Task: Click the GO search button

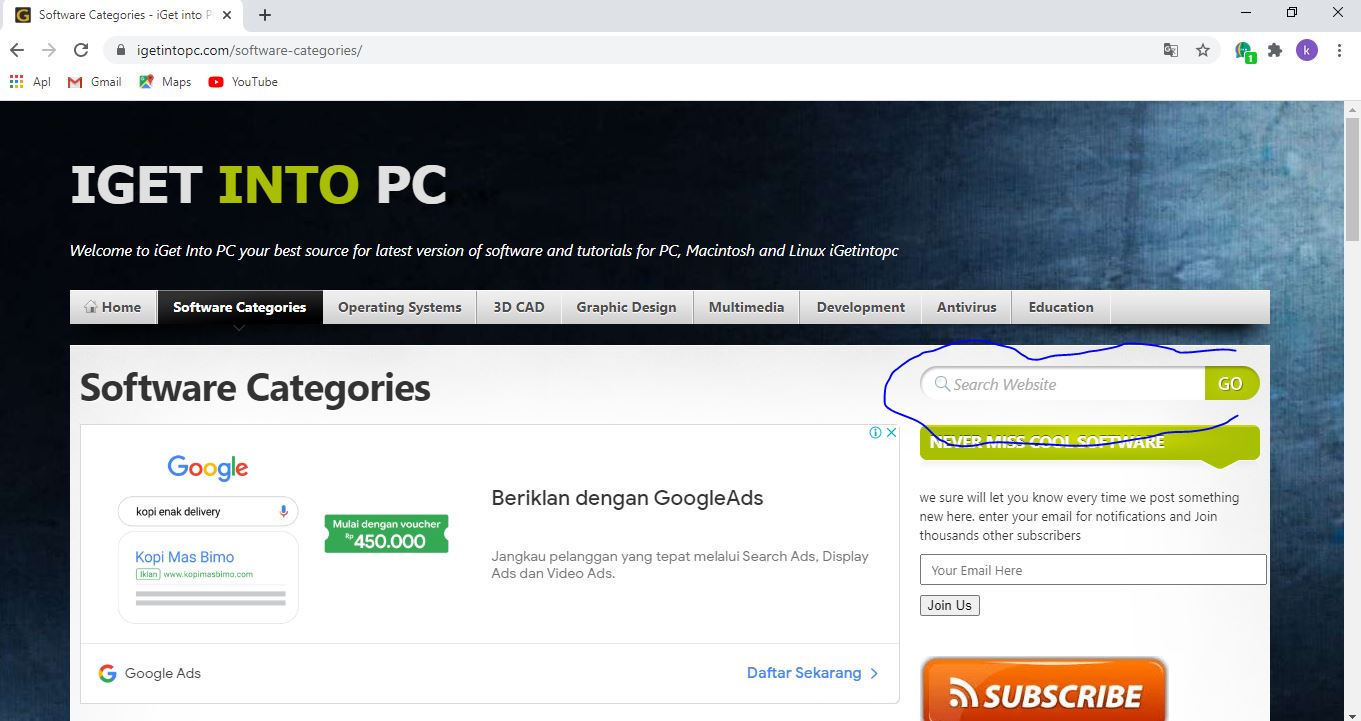Action: 1231,384
